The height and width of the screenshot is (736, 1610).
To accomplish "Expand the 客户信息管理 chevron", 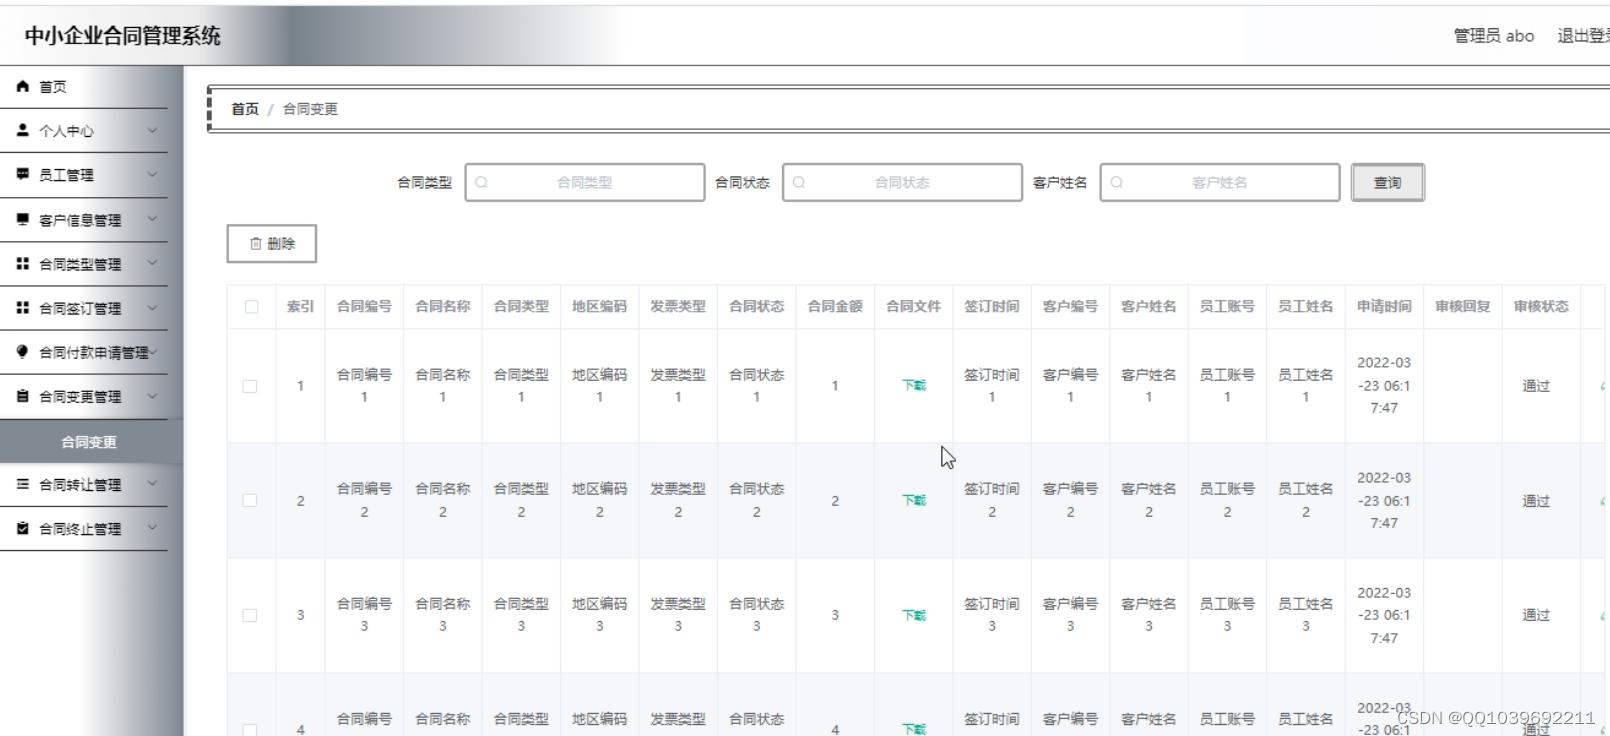I will point(152,219).
